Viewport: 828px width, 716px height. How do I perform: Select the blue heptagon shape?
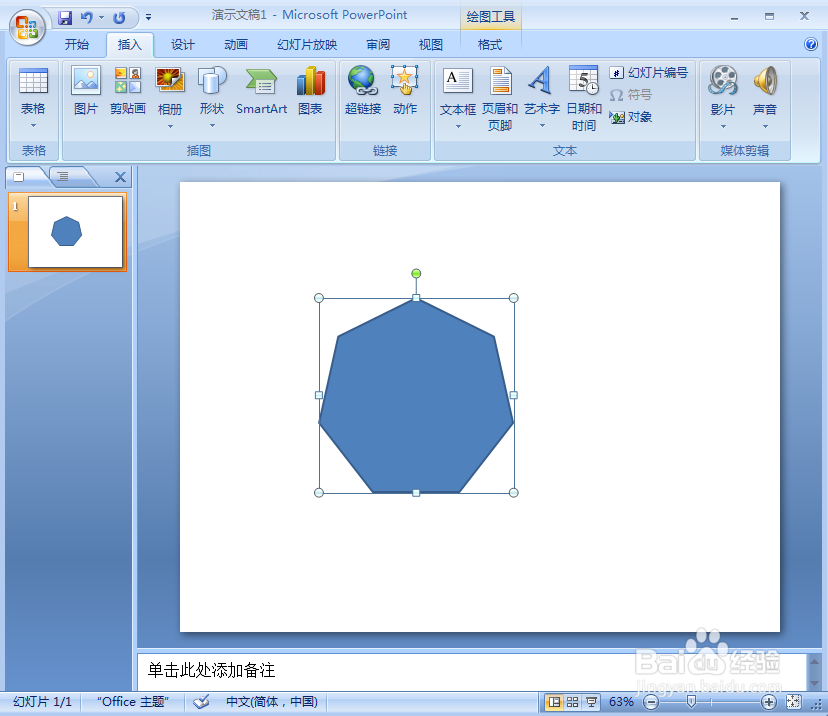[x=416, y=396]
